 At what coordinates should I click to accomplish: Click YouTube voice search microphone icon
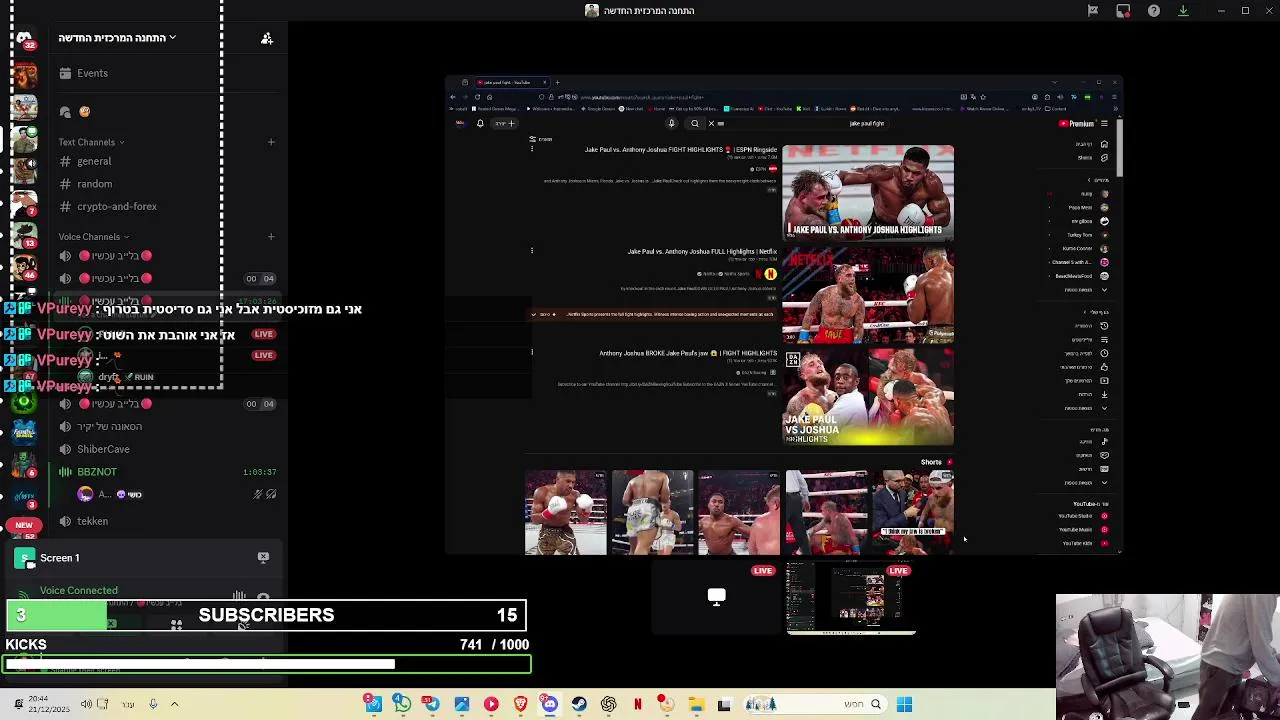[671, 123]
